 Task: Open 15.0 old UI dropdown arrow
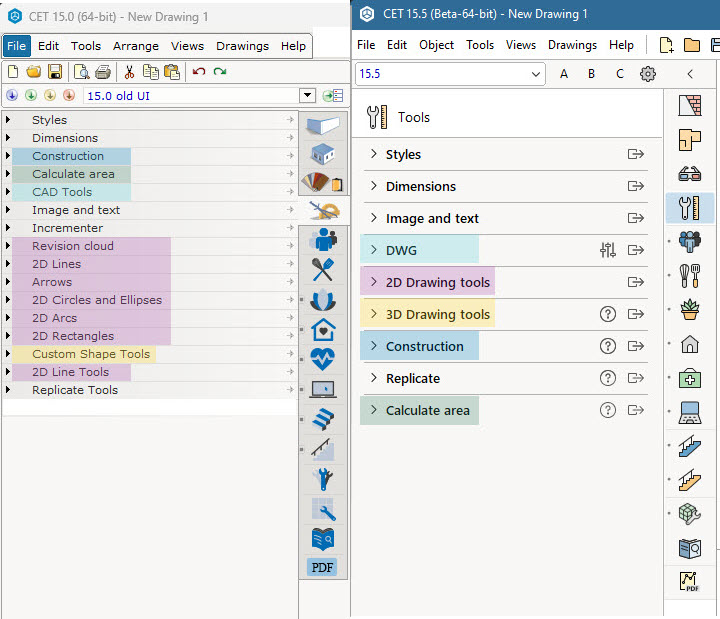(x=307, y=96)
